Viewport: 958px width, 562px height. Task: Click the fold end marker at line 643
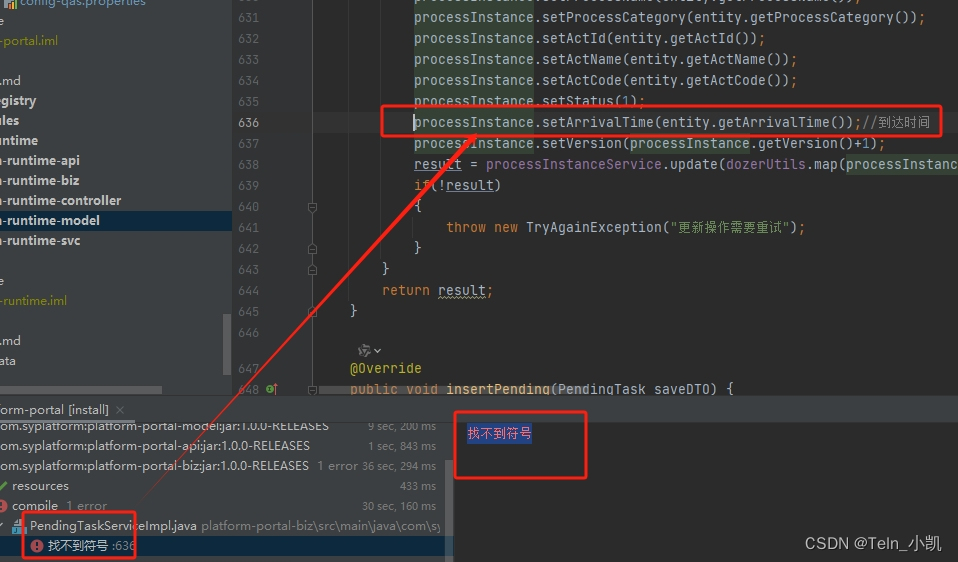pos(312,269)
